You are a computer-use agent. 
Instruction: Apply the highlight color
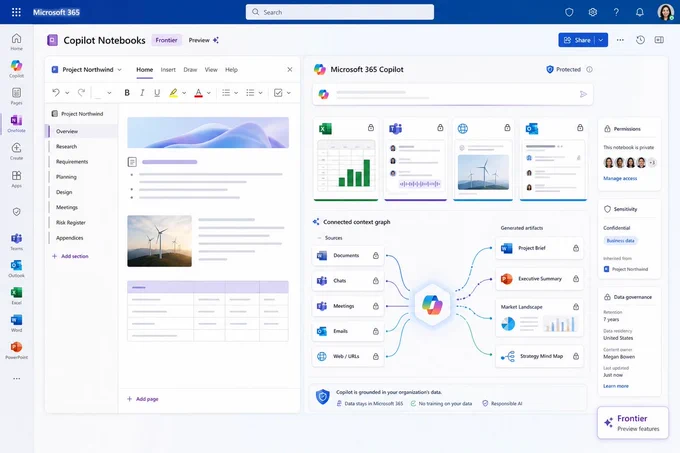(x=173, y=92)
